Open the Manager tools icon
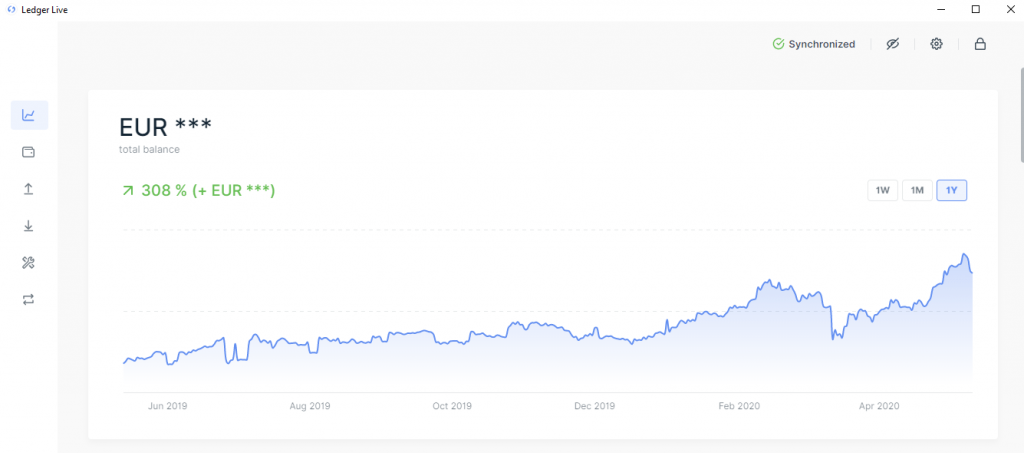The image size is (1024, 453). pos(29,262)
